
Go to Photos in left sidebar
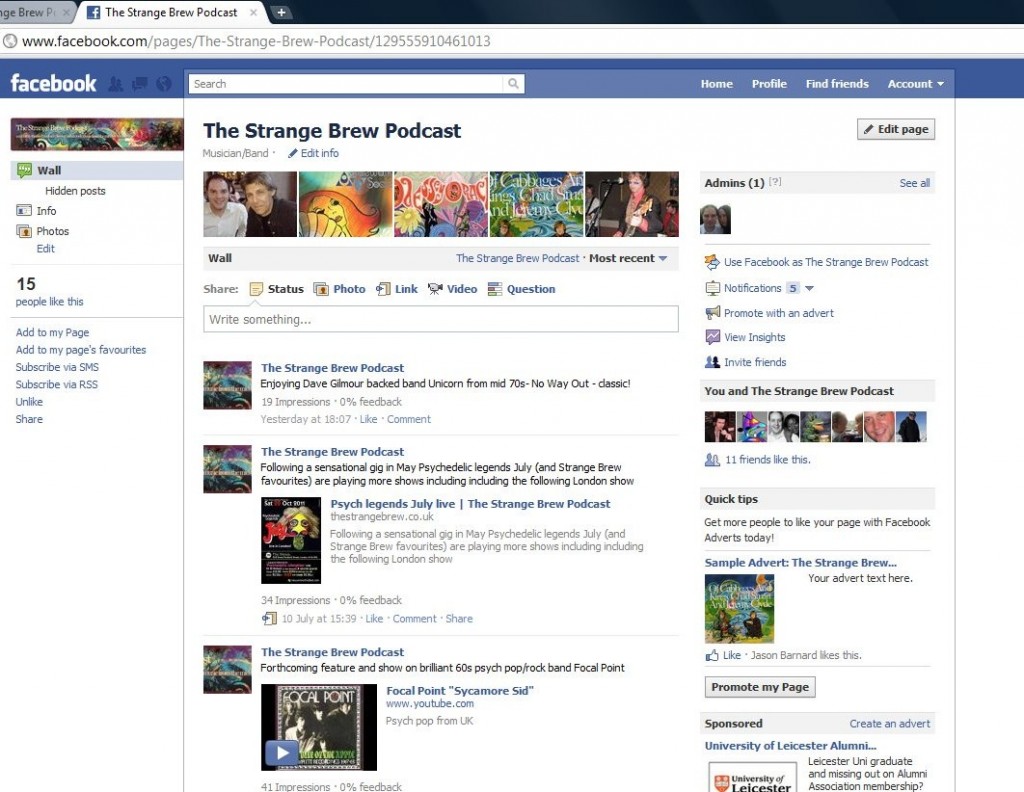[x=52, y=231]
